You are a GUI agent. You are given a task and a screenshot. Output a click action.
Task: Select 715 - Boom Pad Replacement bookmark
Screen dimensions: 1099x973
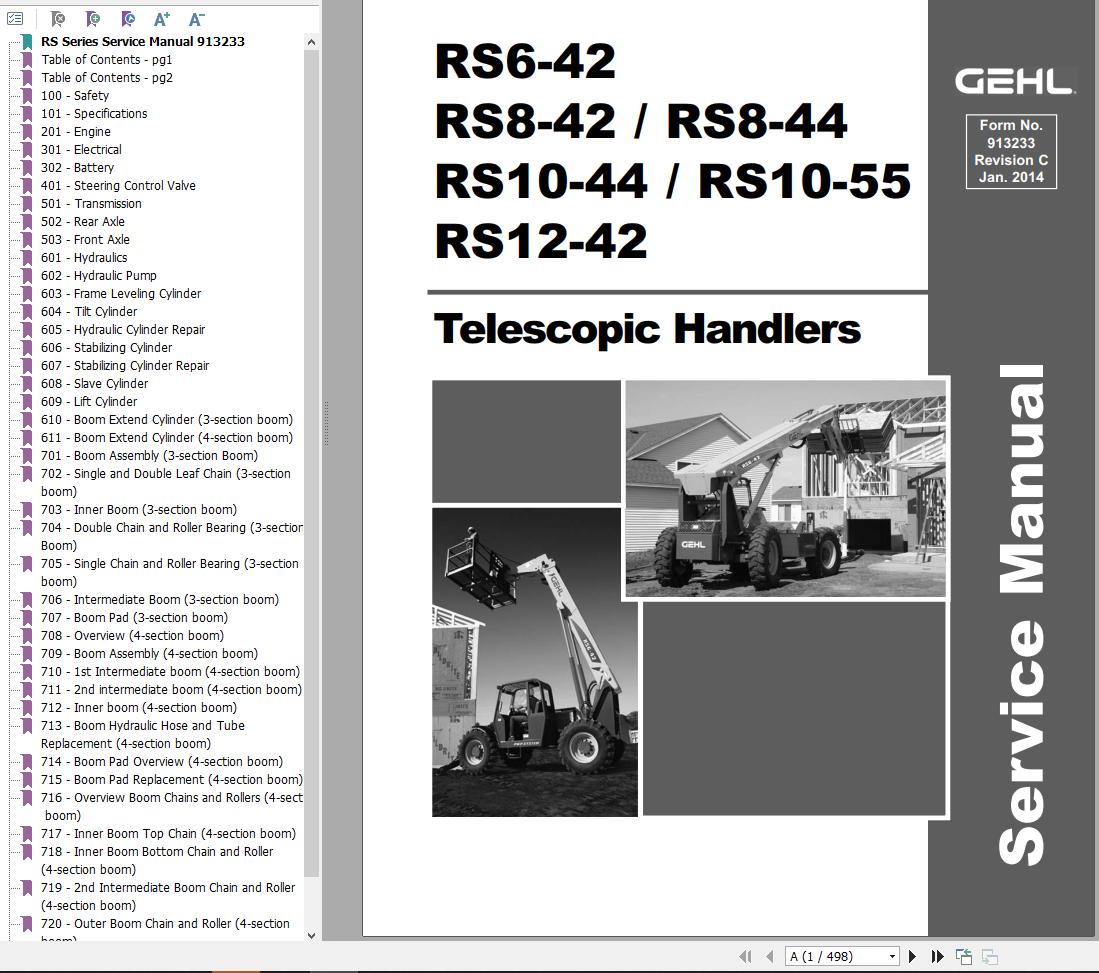click(x=172, y=780)
